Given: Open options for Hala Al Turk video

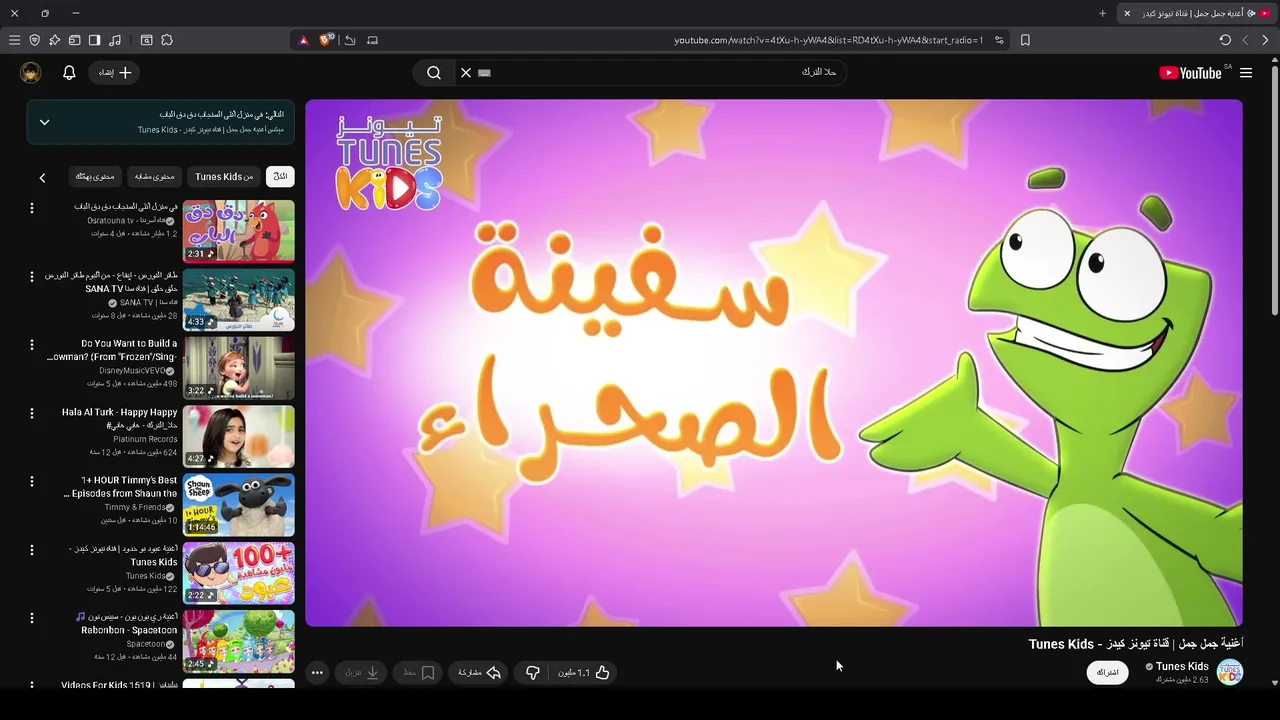Looking at the screenshot, I should coord(31,413).
